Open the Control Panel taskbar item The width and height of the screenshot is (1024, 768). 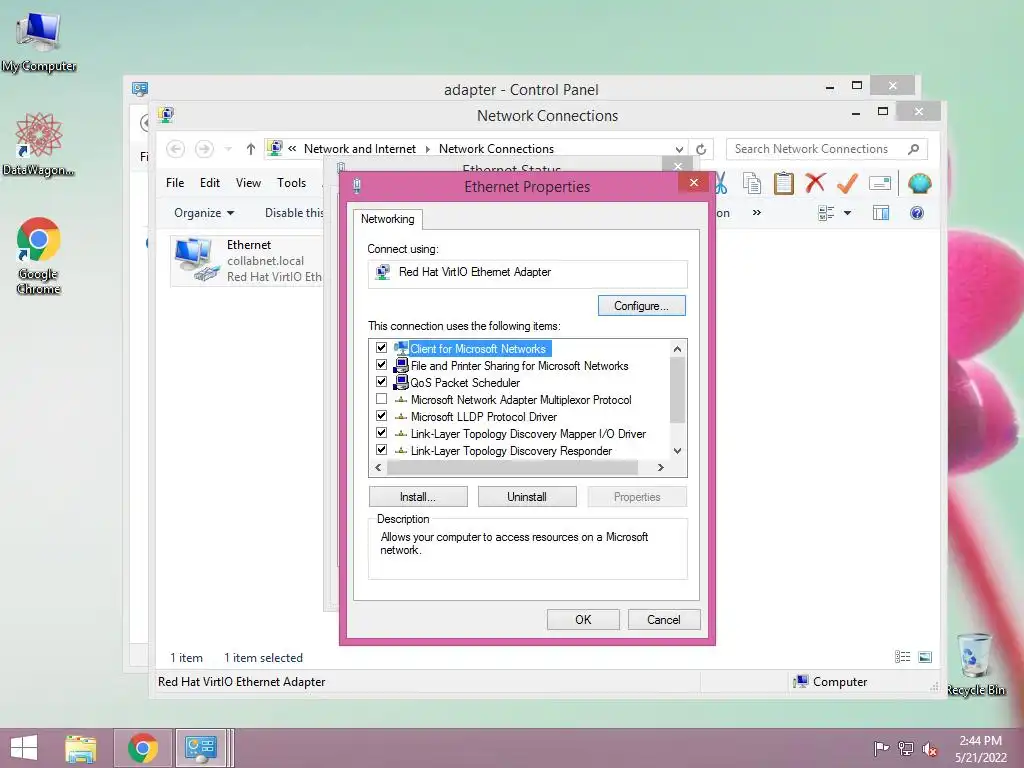[200, 748]
